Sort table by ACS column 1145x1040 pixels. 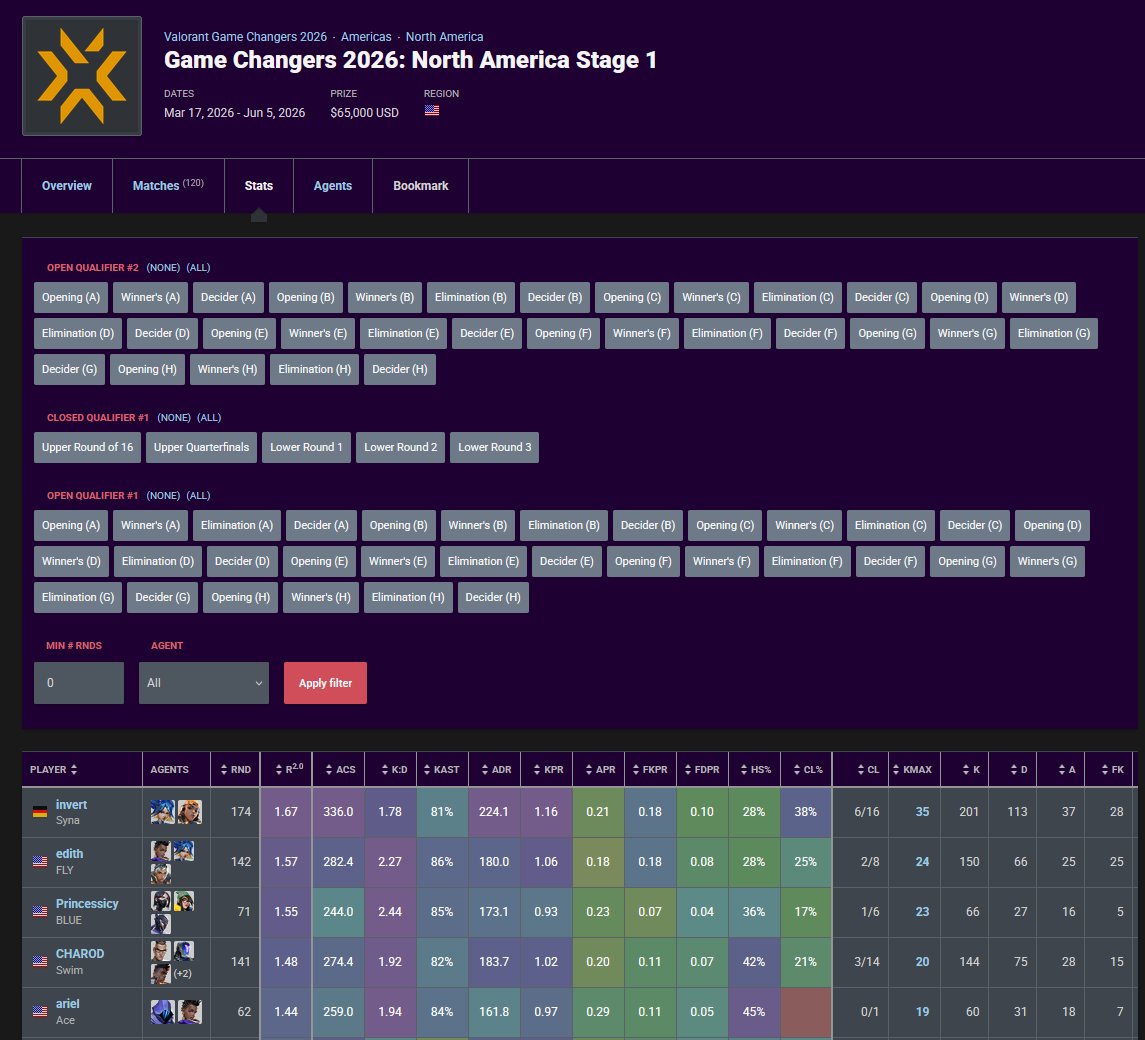point(339,770)
